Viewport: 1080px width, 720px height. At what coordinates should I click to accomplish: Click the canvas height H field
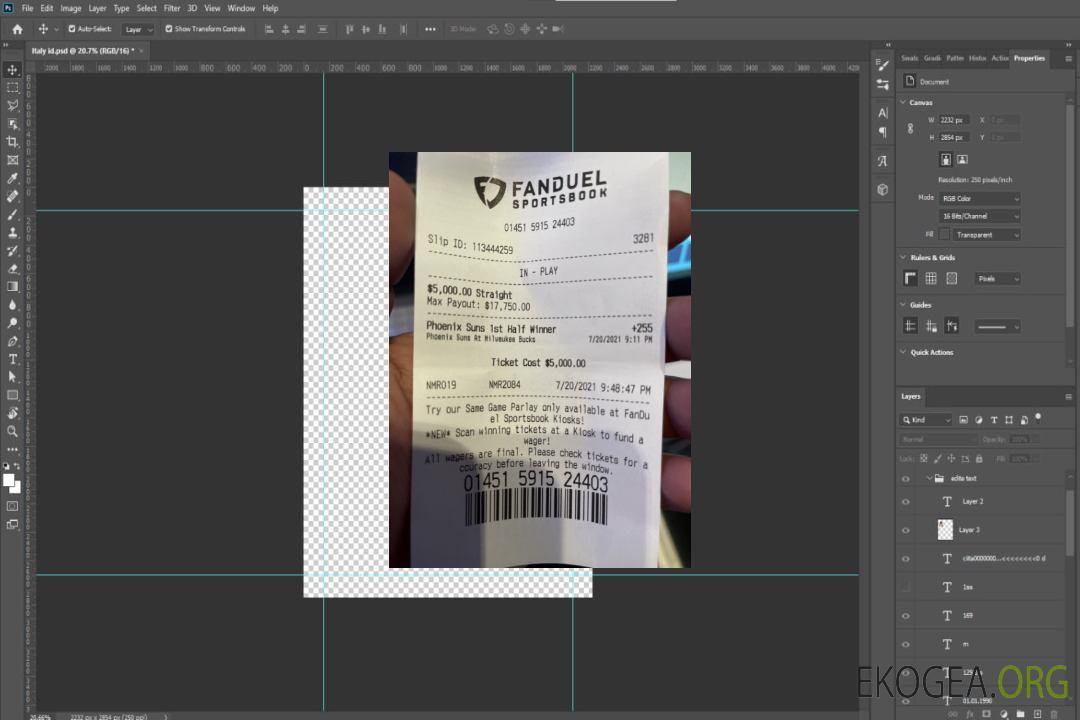pos(955,138)
